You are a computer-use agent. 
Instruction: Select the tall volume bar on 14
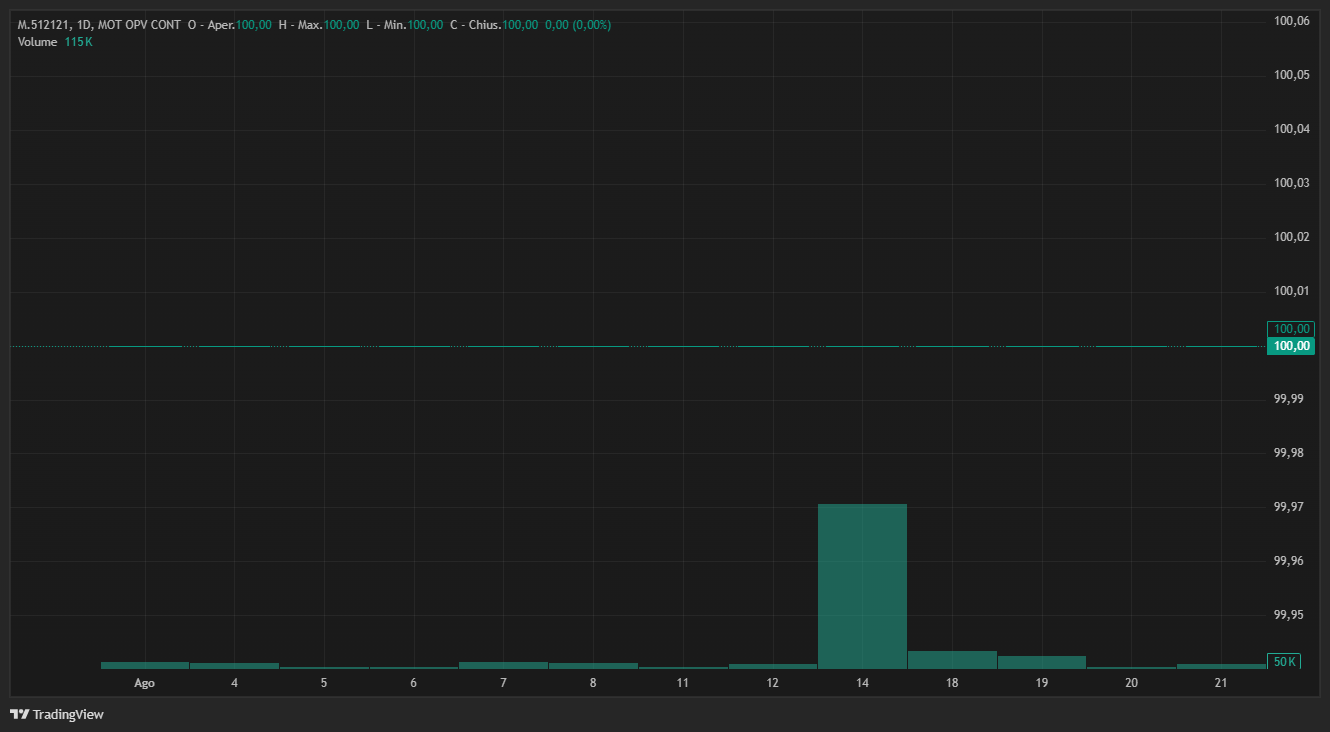[x=862, y=585]
